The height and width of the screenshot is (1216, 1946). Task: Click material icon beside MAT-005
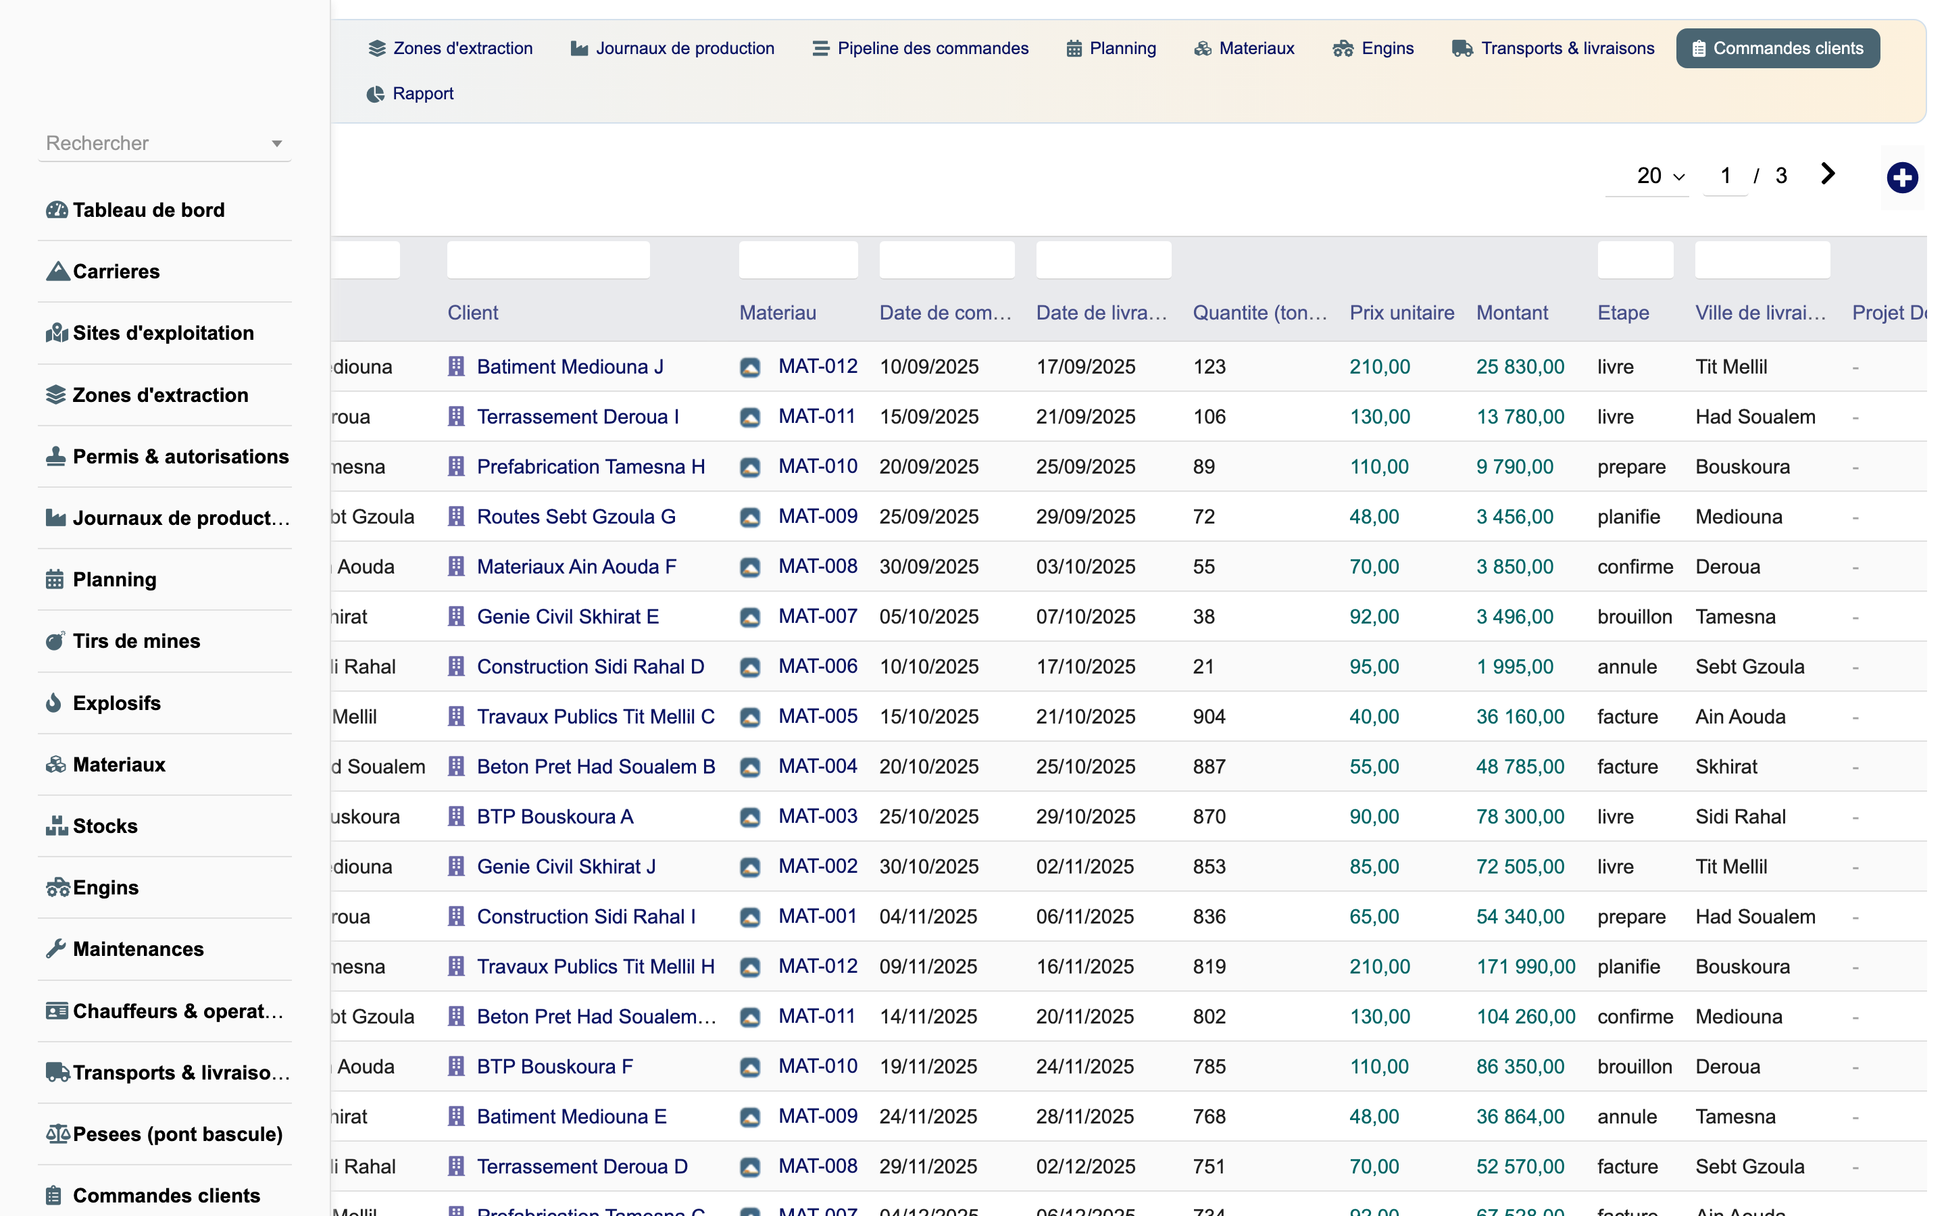pos(750,717)
